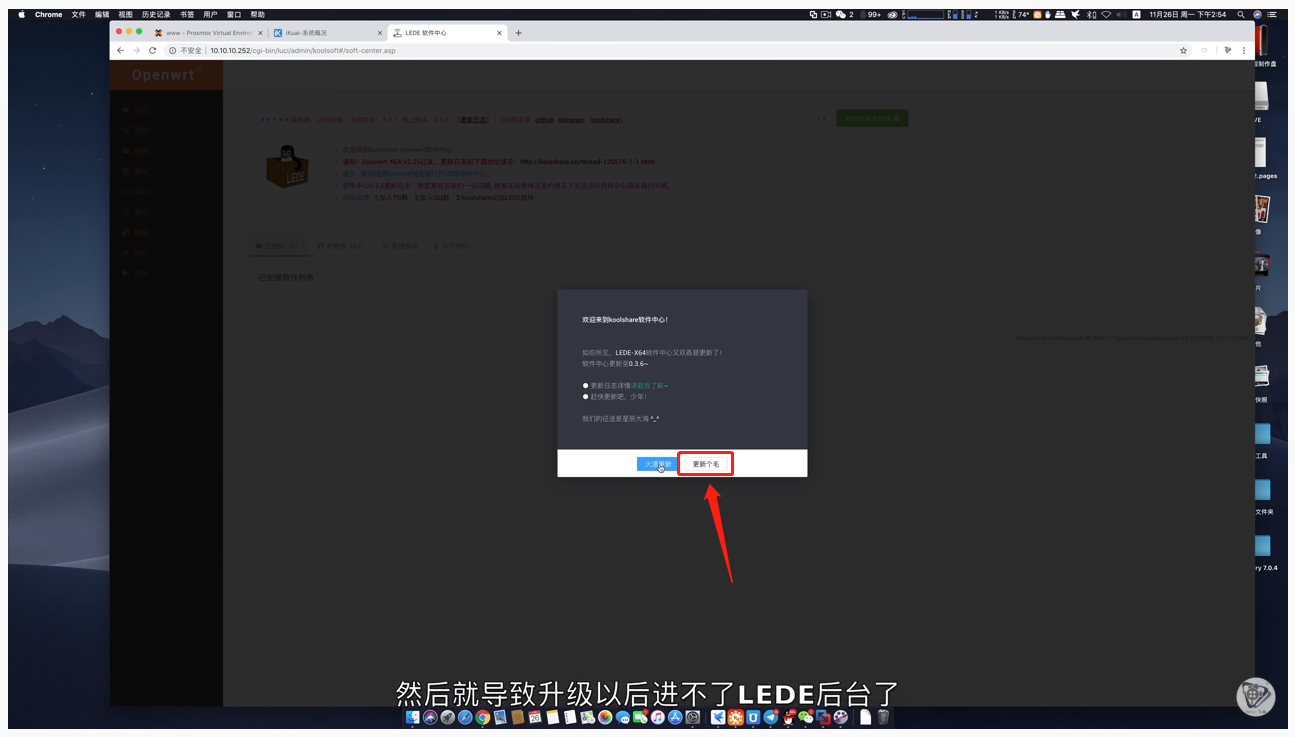Open the 书签 bookmarks menu in menu bar

187,15
